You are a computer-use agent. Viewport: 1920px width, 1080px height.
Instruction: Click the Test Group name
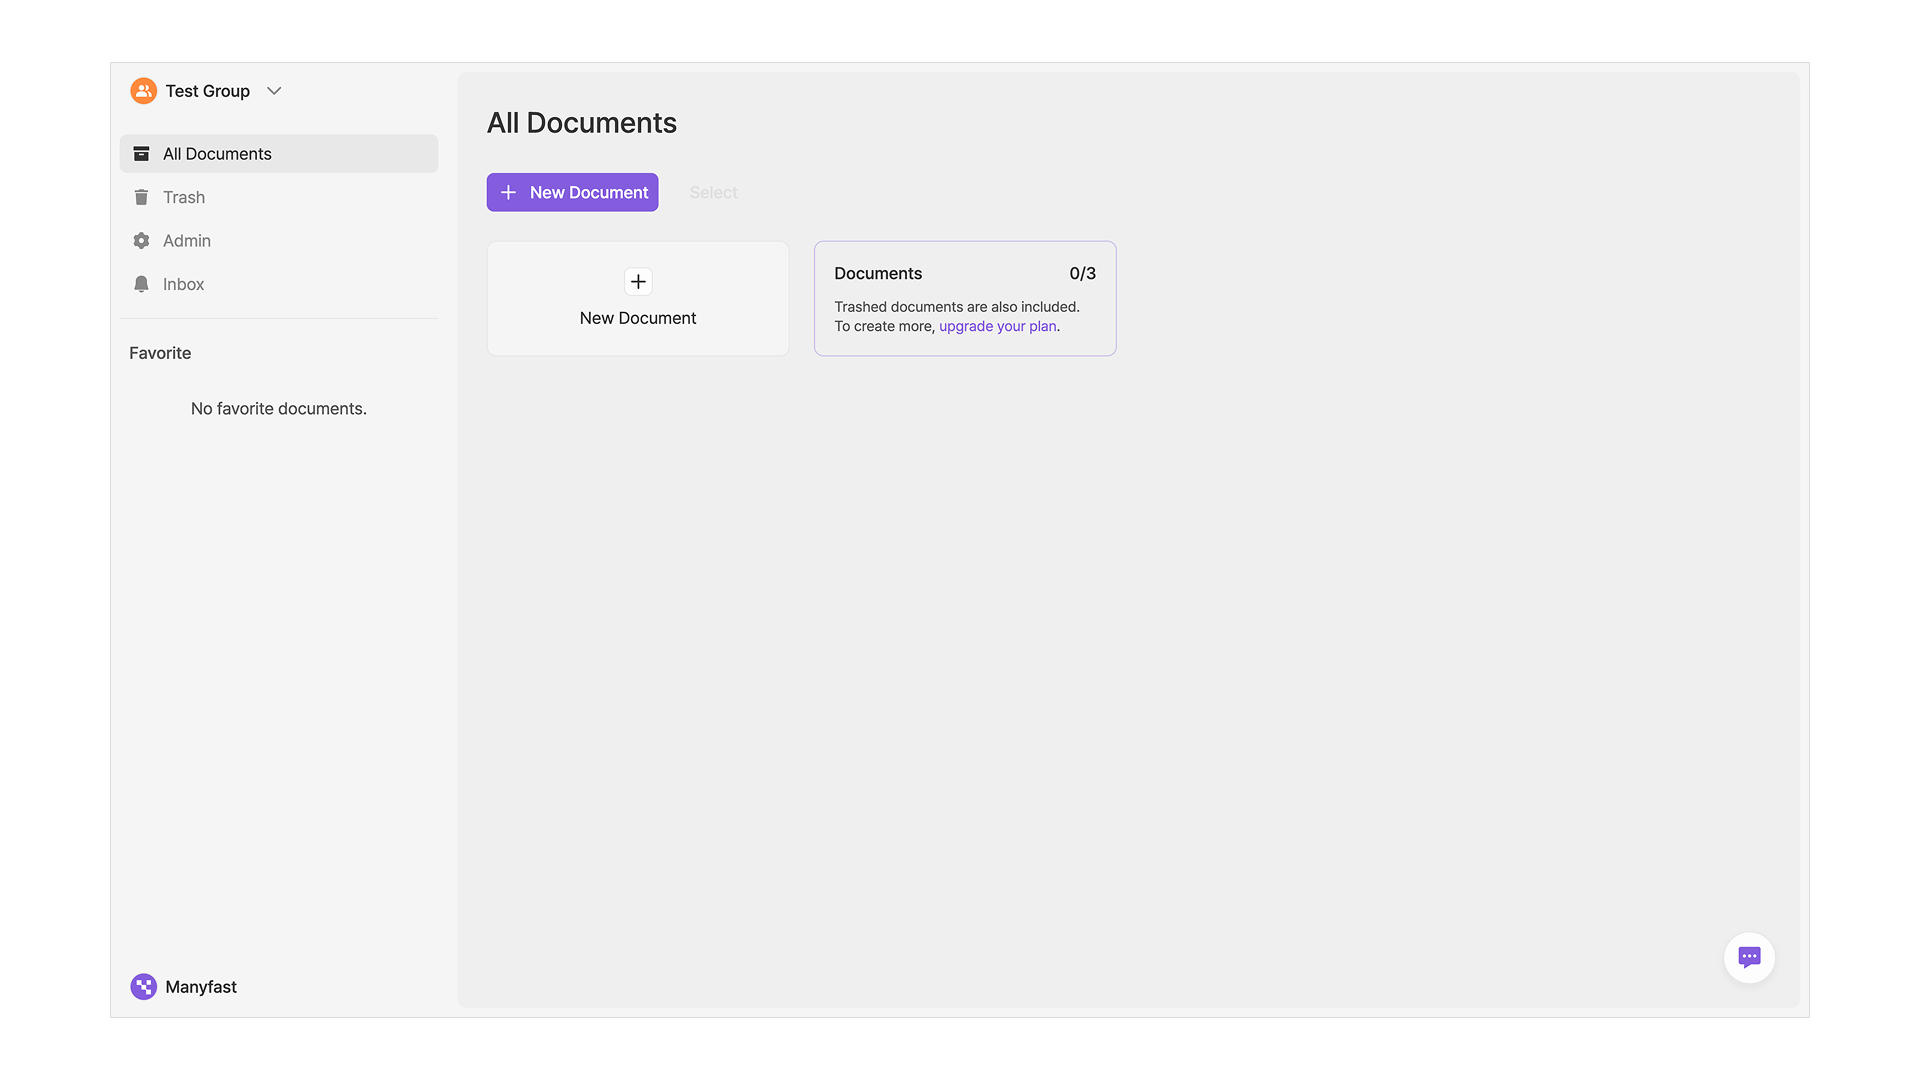(207, 91)
